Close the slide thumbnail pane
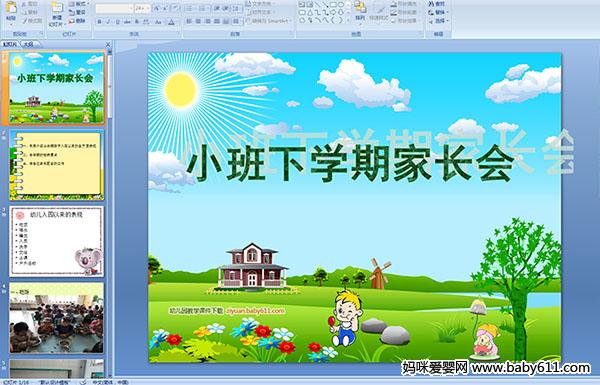The width and height of the screenshot is (600, 385). point(108,44)
